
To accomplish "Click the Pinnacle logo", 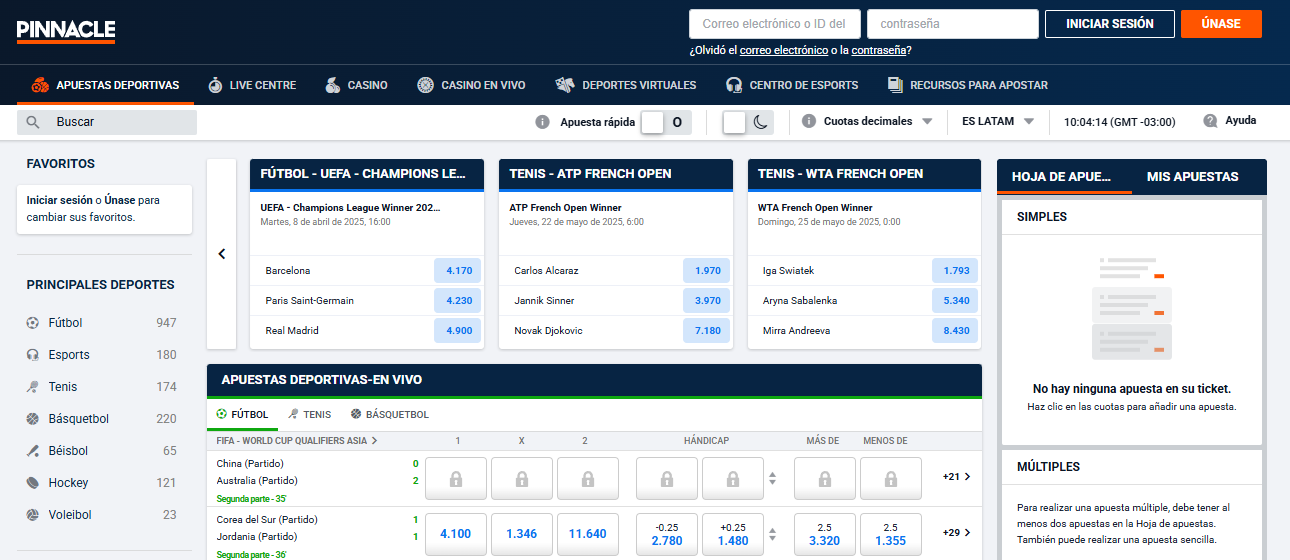I will pyautogui.click(x=66, y=30).
